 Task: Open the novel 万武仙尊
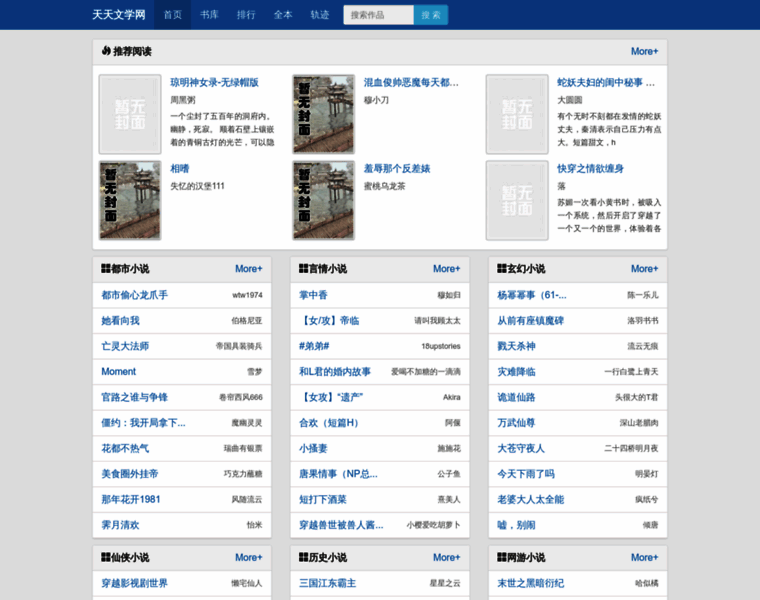(x=516, y=423)
